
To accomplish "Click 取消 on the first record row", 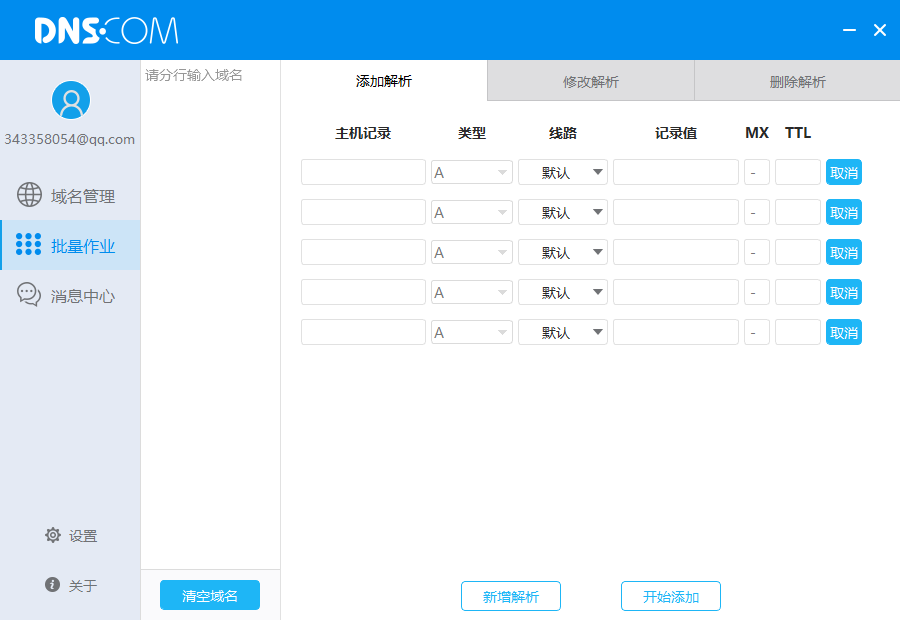I will tap(844, 171).
